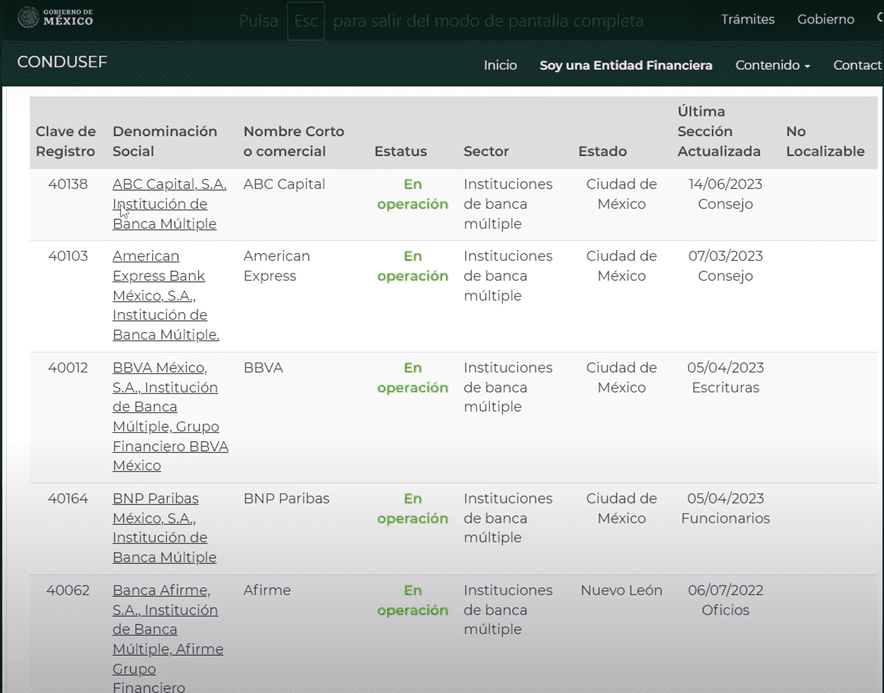Click the Gobierno de México logo
This screenshot has height=693, width=884.
57,18
